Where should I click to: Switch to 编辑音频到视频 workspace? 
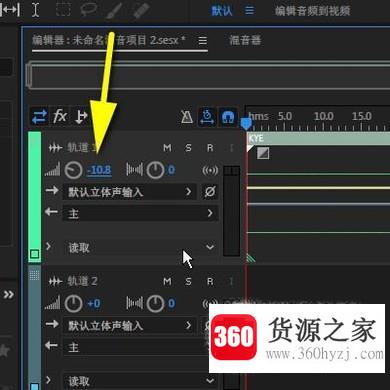click(x=312, y=11)
